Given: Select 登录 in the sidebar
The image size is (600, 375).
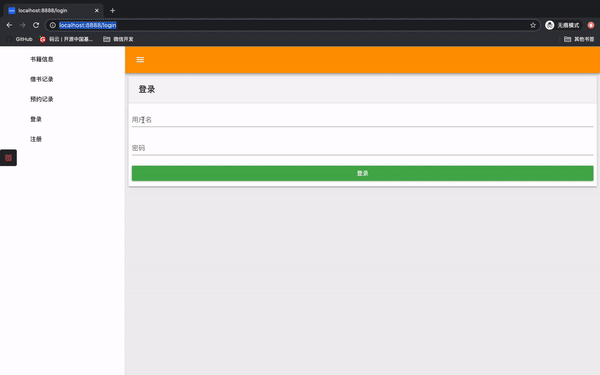Looking at the screenshot, I should pos(36,119).
